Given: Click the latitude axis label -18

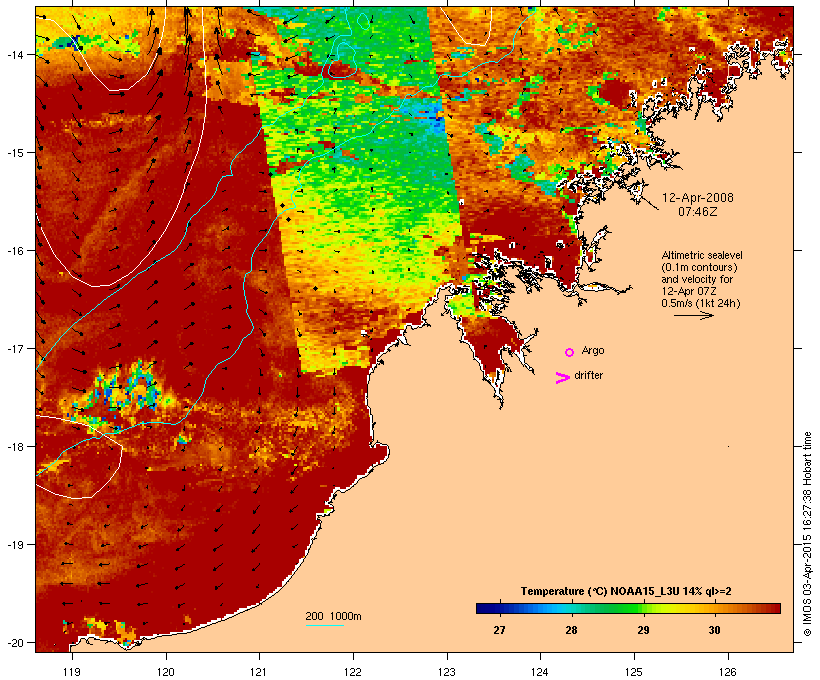Looking at the screenshot, I should 14,446.
